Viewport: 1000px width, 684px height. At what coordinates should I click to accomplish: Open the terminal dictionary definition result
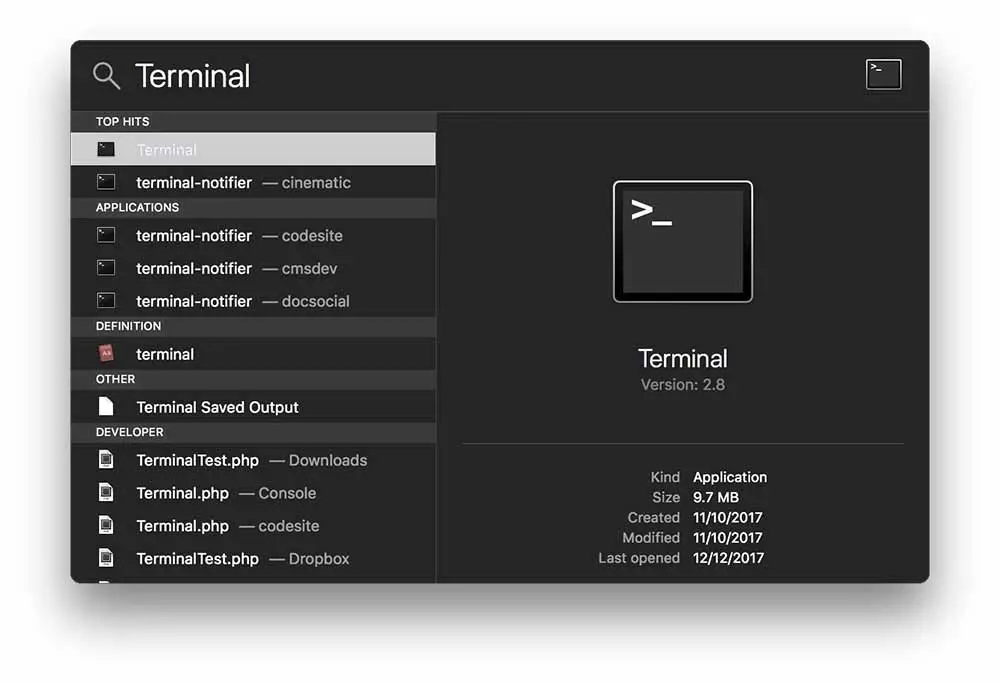pos(253,354)
